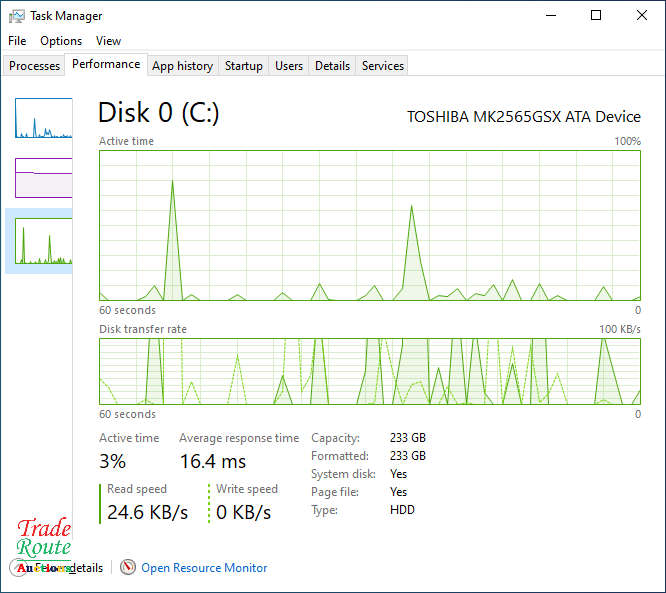The width and height of the screenshot is (666, 593).
Task: Click the Task Manager title bar icon
Action: point(16,16)
